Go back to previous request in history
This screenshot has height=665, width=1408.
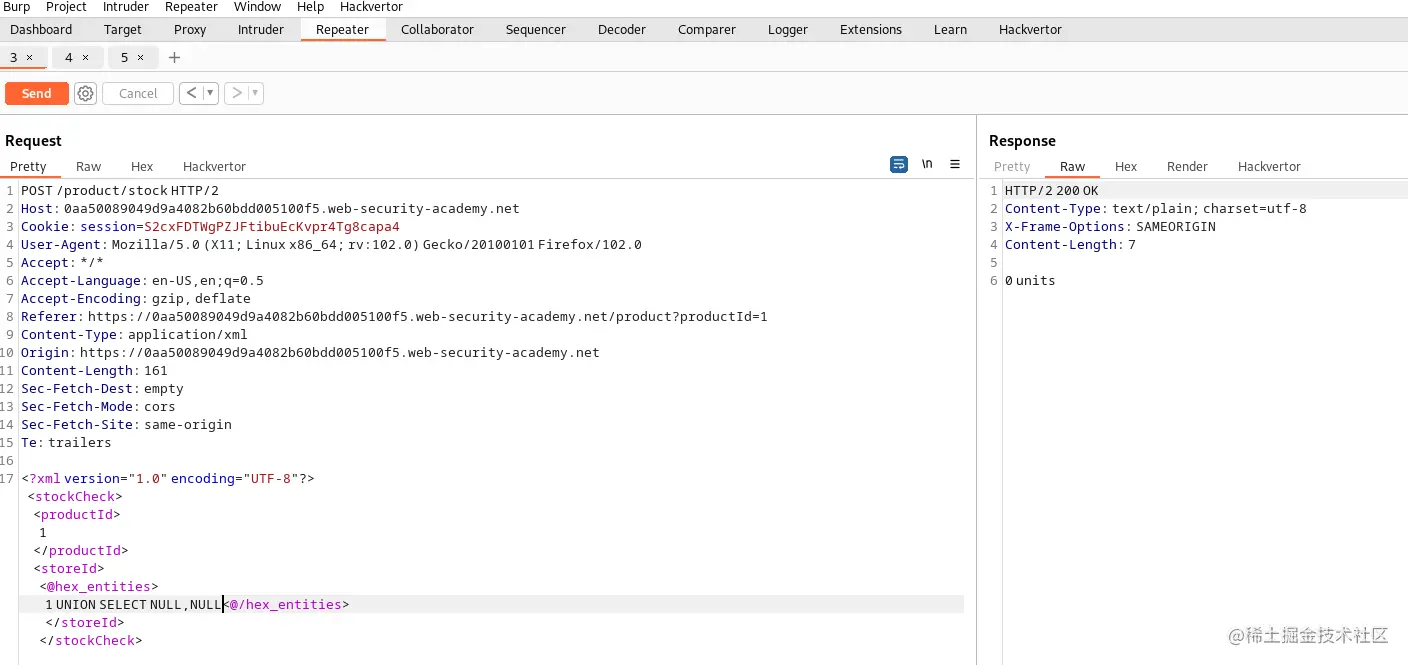[x=191, y=93]
